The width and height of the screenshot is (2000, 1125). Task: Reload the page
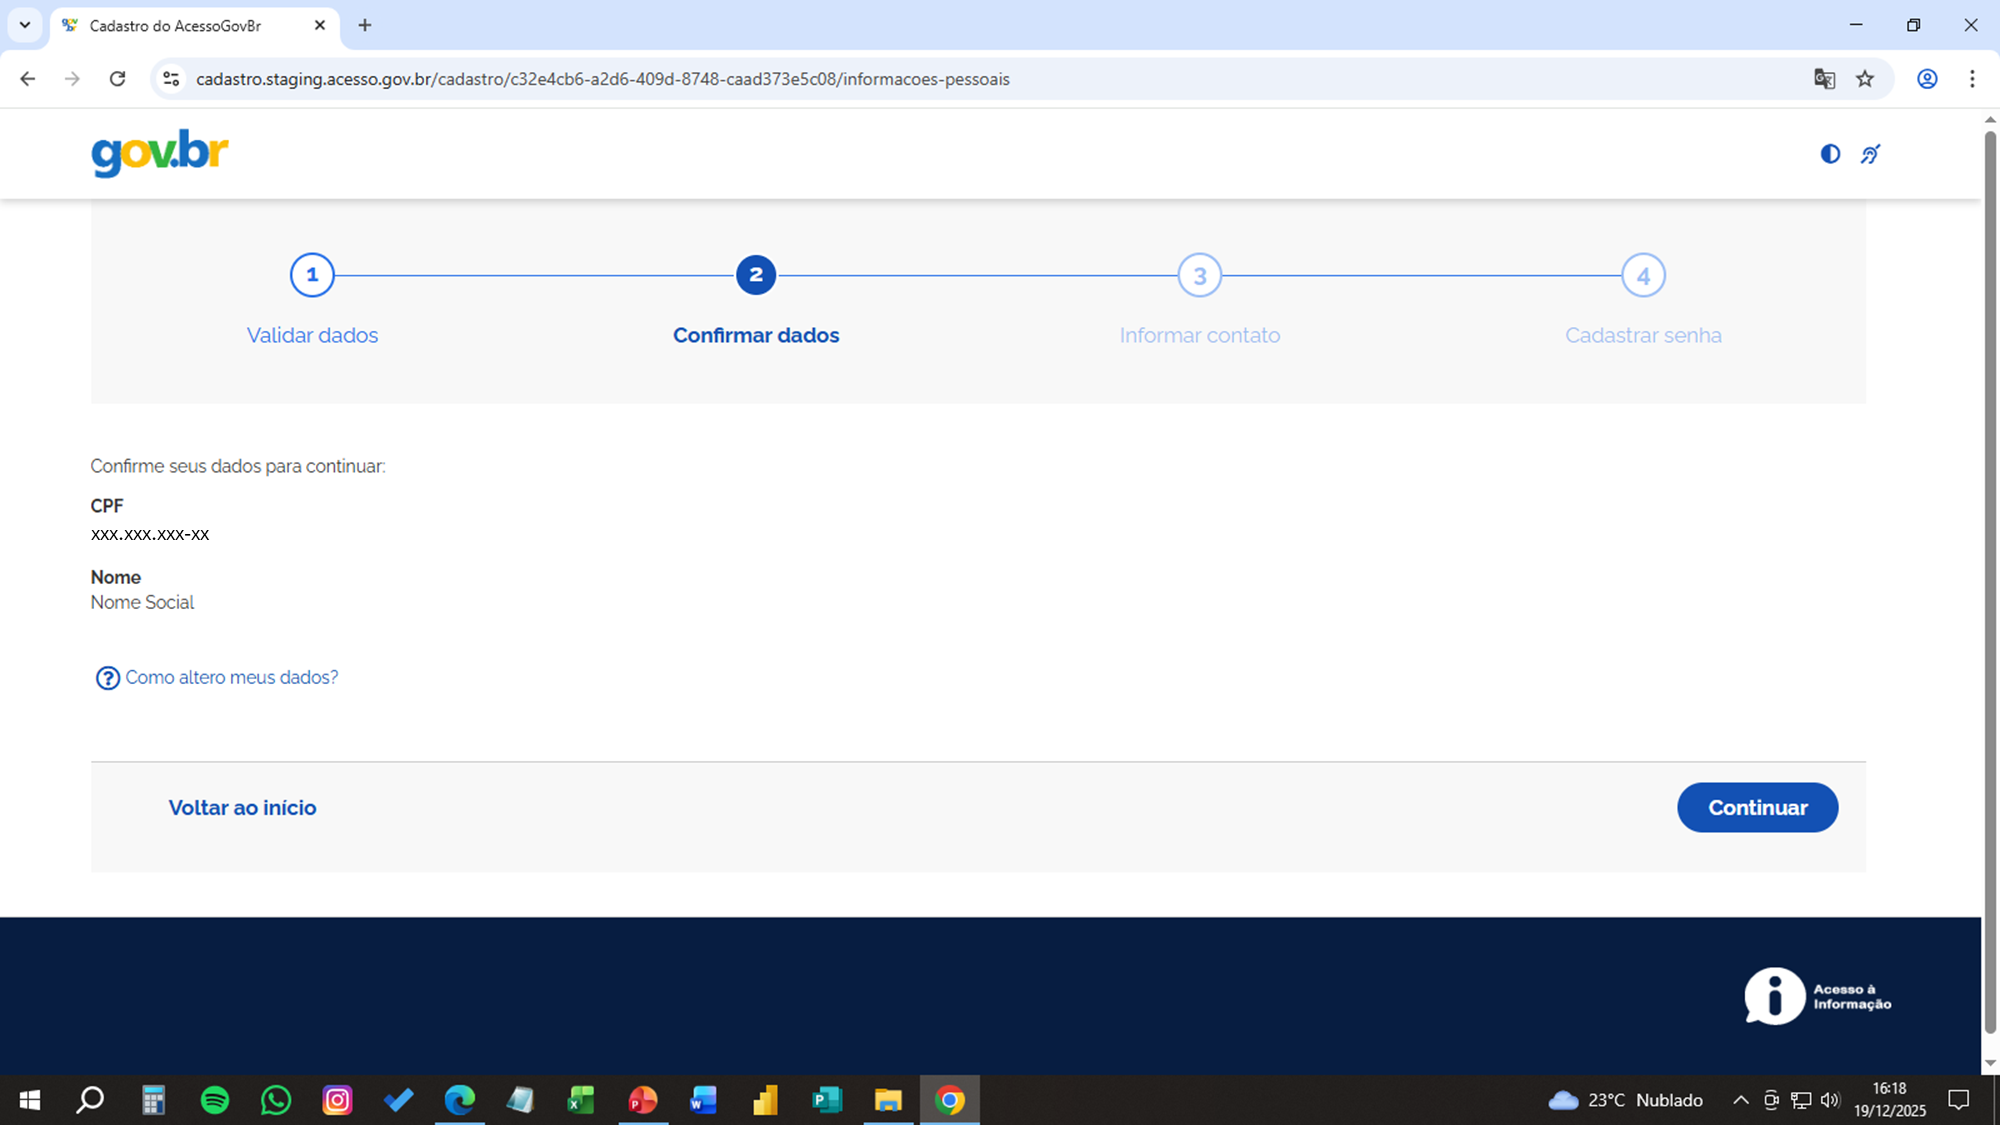pyautogui.click(x=117, y=79)
